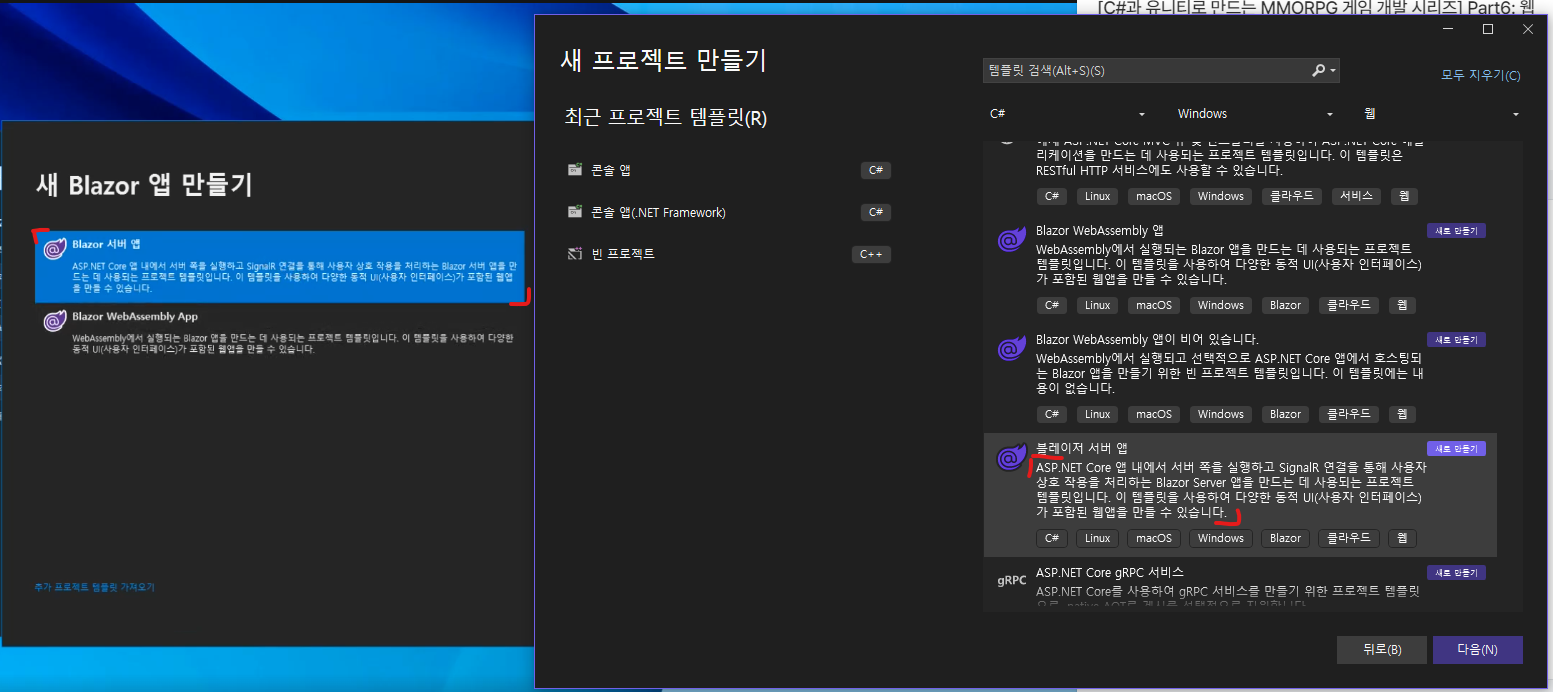Screen dimensions: 1553x692
Task: Click 새로 만들기 badge on Blazor WebAssembly 앱이 비어 있습니다
Action: (1456, 340)
